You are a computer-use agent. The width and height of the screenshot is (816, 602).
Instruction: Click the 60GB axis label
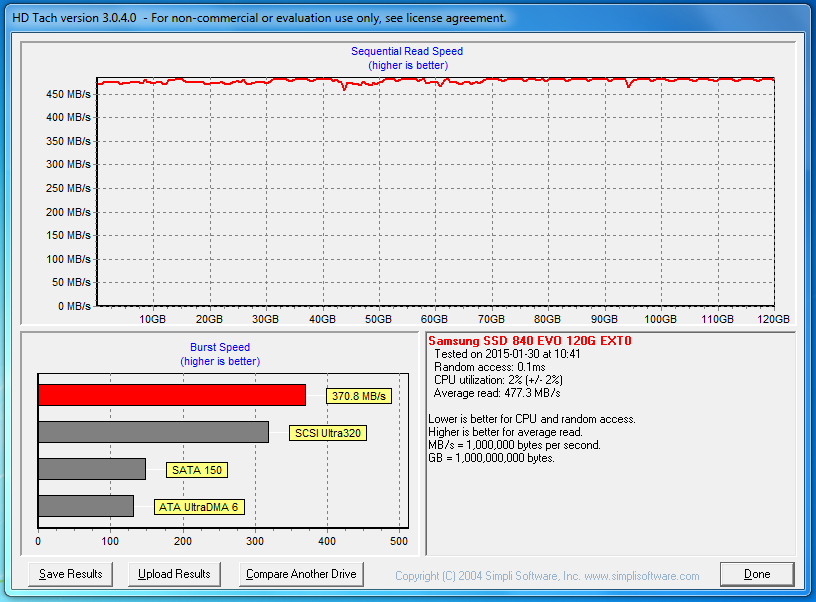pos(434,319)
